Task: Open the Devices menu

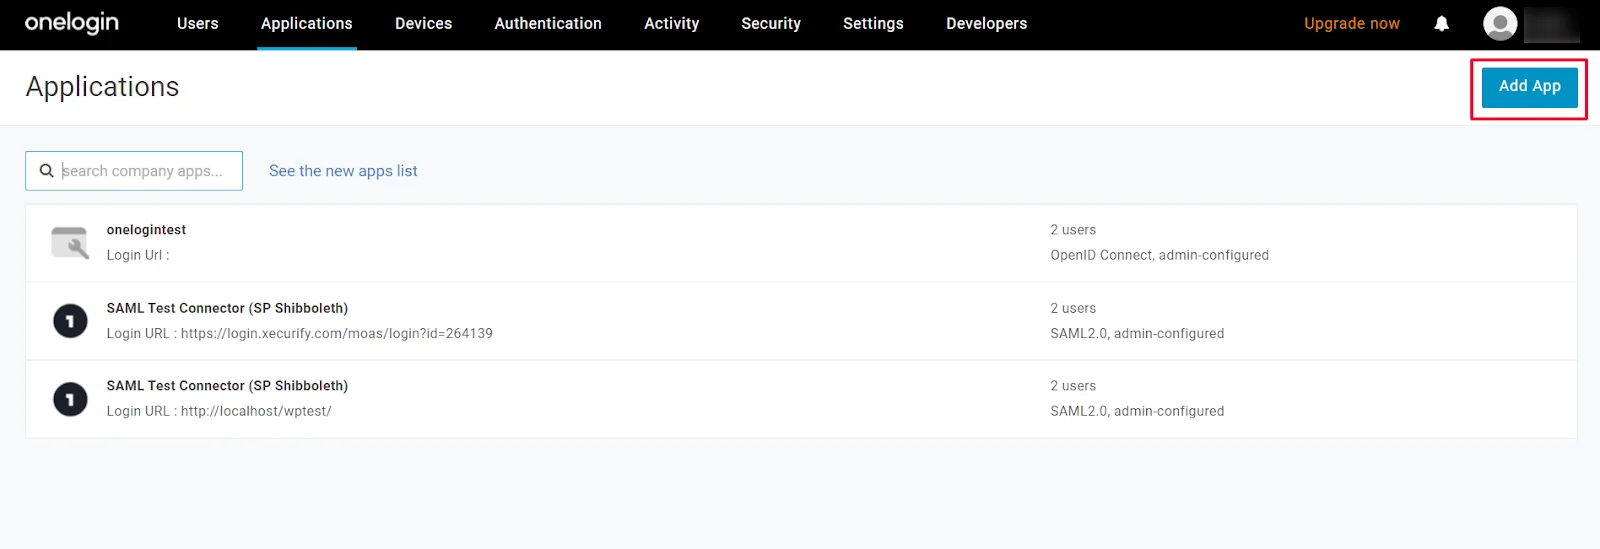Action: [x=423, y=24]
